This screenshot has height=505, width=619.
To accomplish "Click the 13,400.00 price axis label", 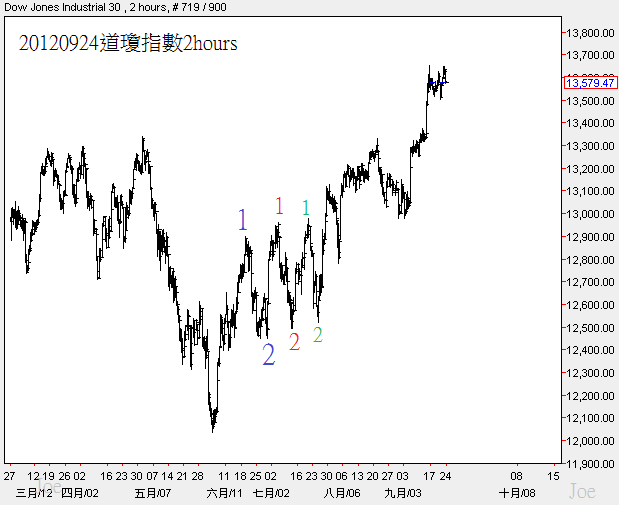I will tap(590, 123).
